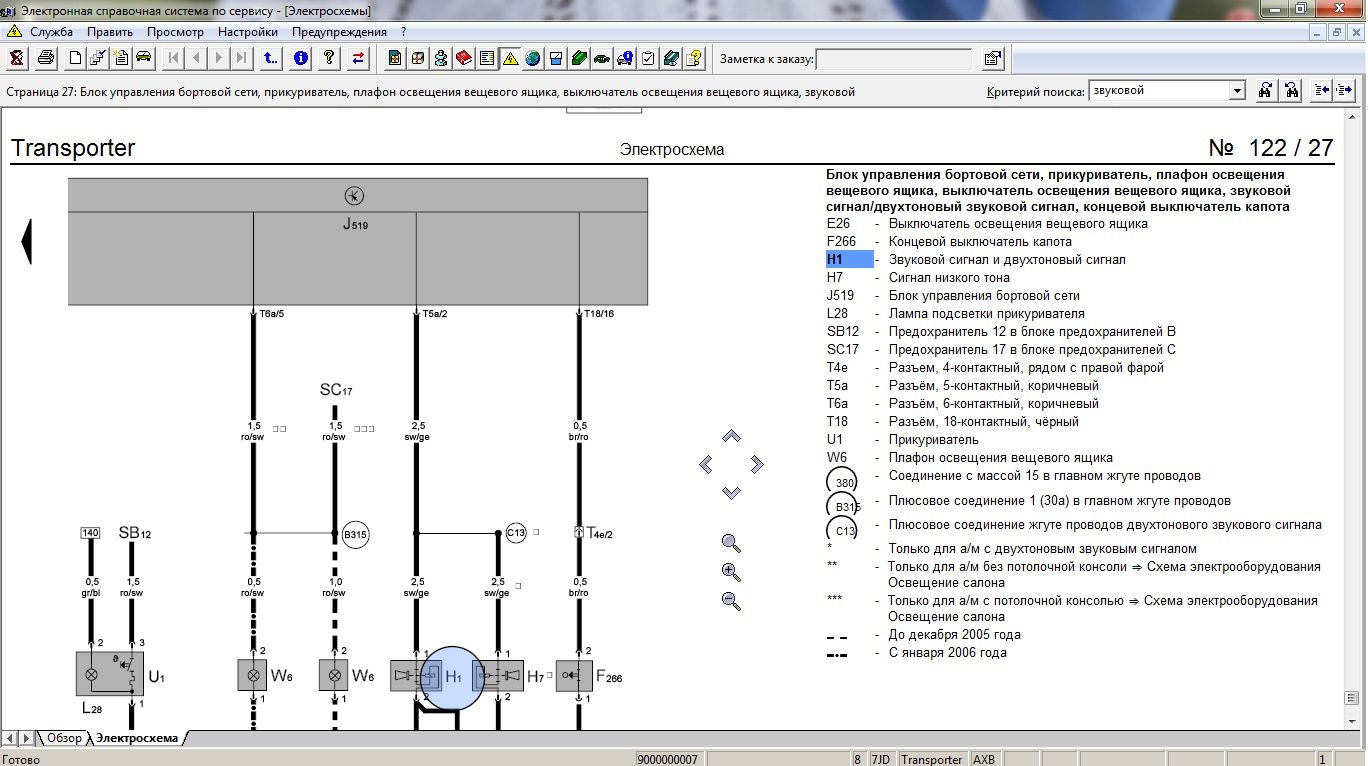Viewport: 1368px width, 766px height.
Task: Pan diagram left with the left chevron
Action: pos(706,464)
